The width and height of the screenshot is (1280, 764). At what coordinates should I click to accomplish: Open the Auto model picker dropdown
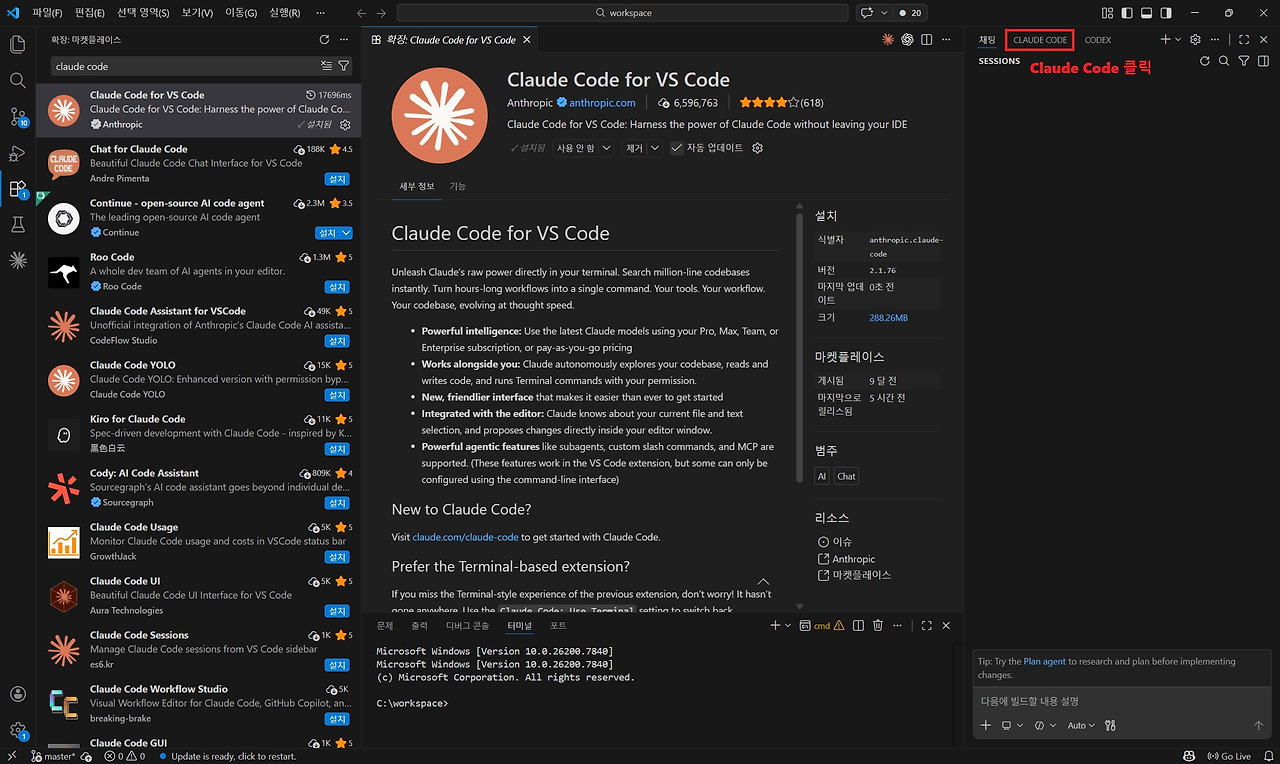click(1081, 726)
